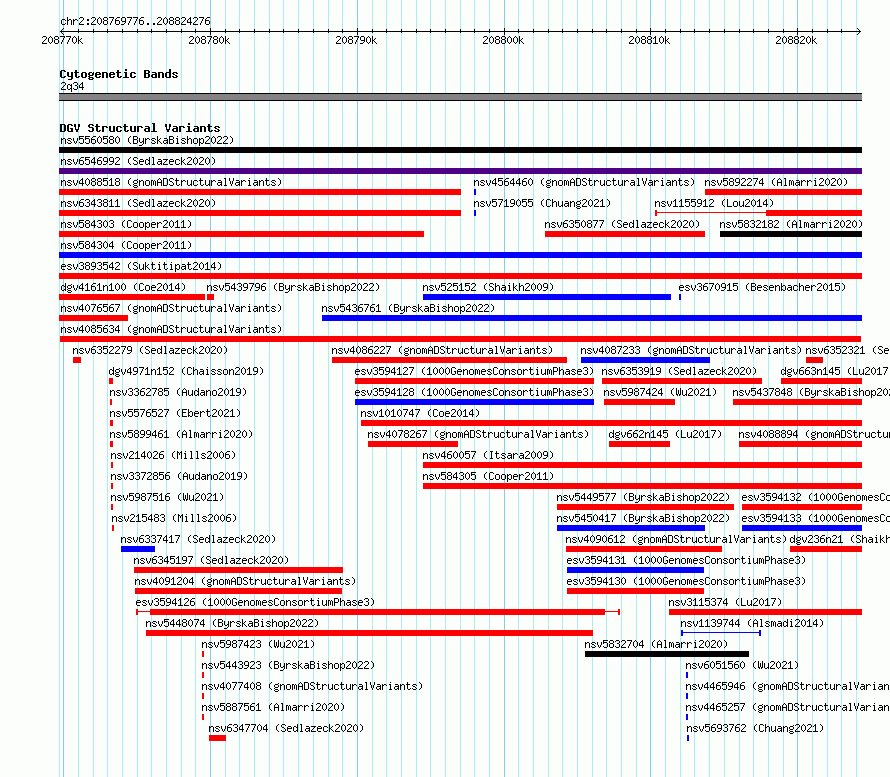This screenshot has width=890, height=777.
Task: Select nsv4086227 (gnomADStructuralVariants) variant
Action: pyautogui.click(x=450, y=360)
